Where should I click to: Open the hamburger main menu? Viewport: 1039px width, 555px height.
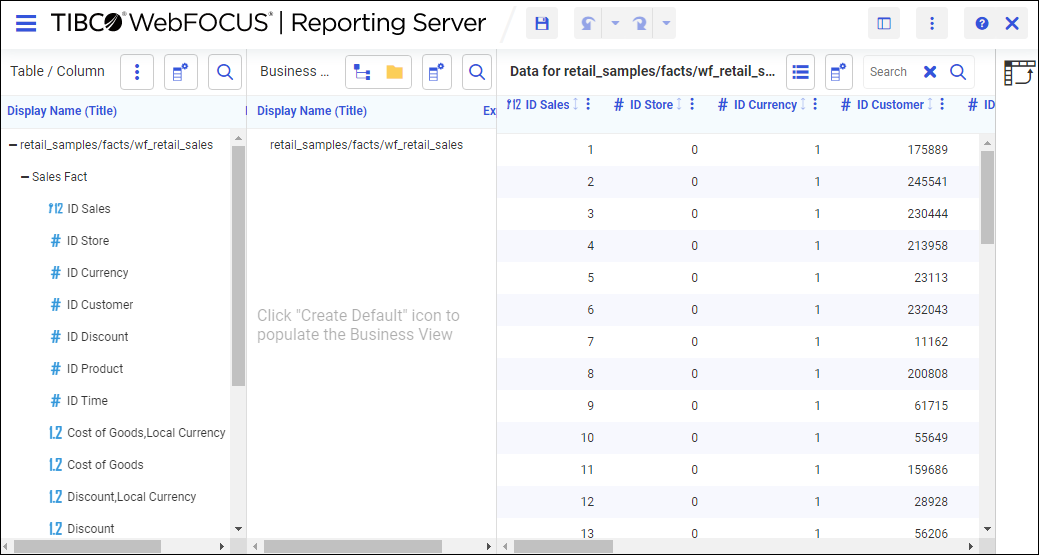(x=26, y=23)
